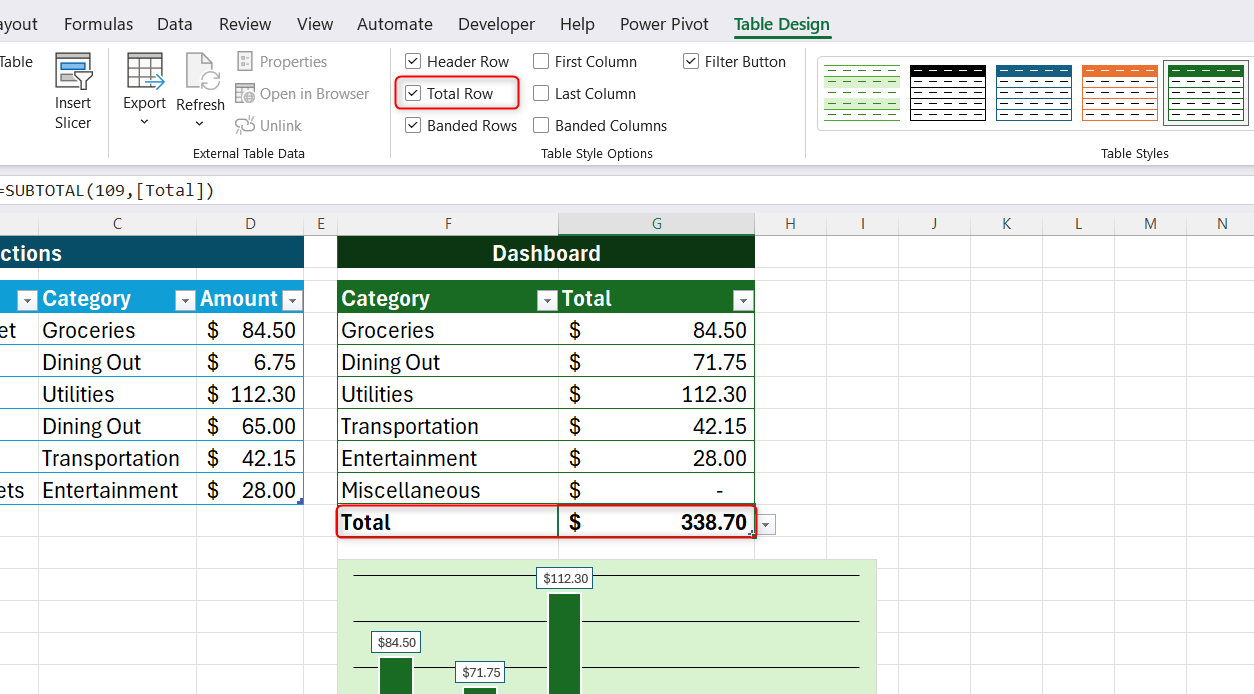The width and height of the screenshot is (1254, 694).
Task: Click the $71.75 chart data label
Action: 481,672
